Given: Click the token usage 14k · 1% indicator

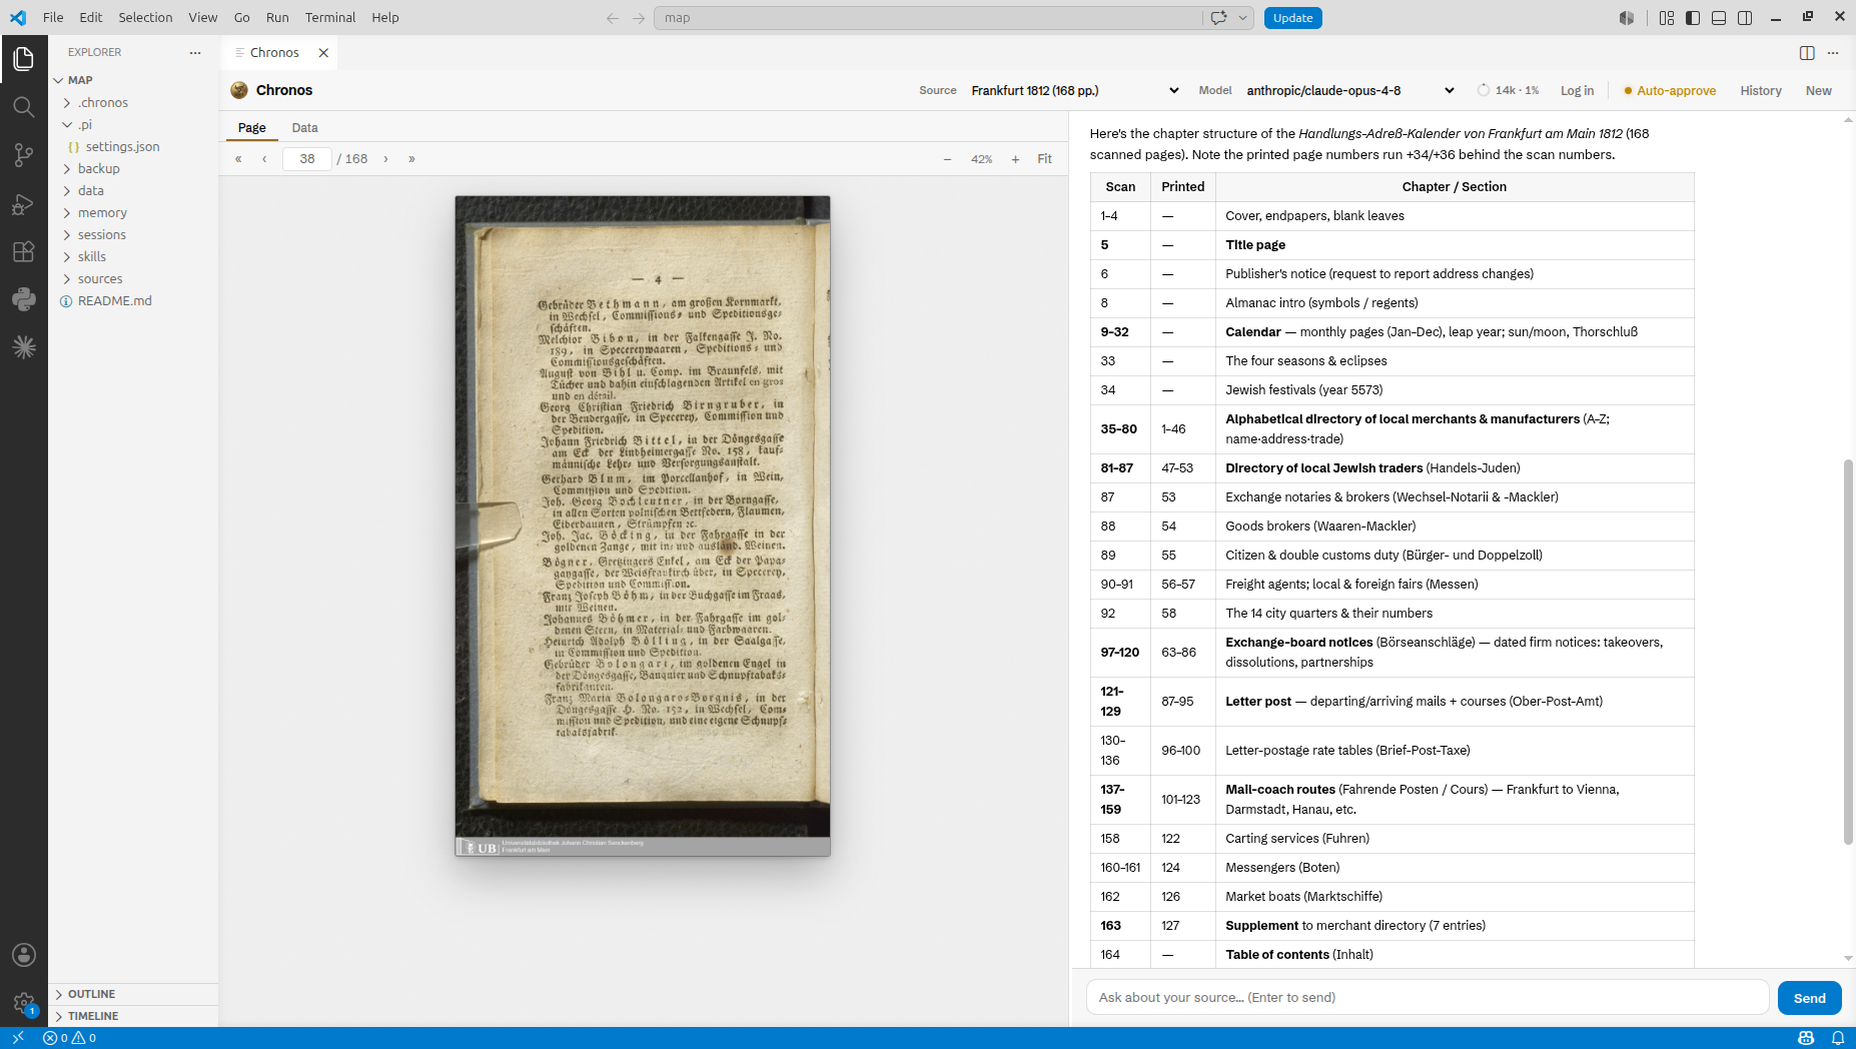Looking at the screenshot, I should [x=1508, y=90].
